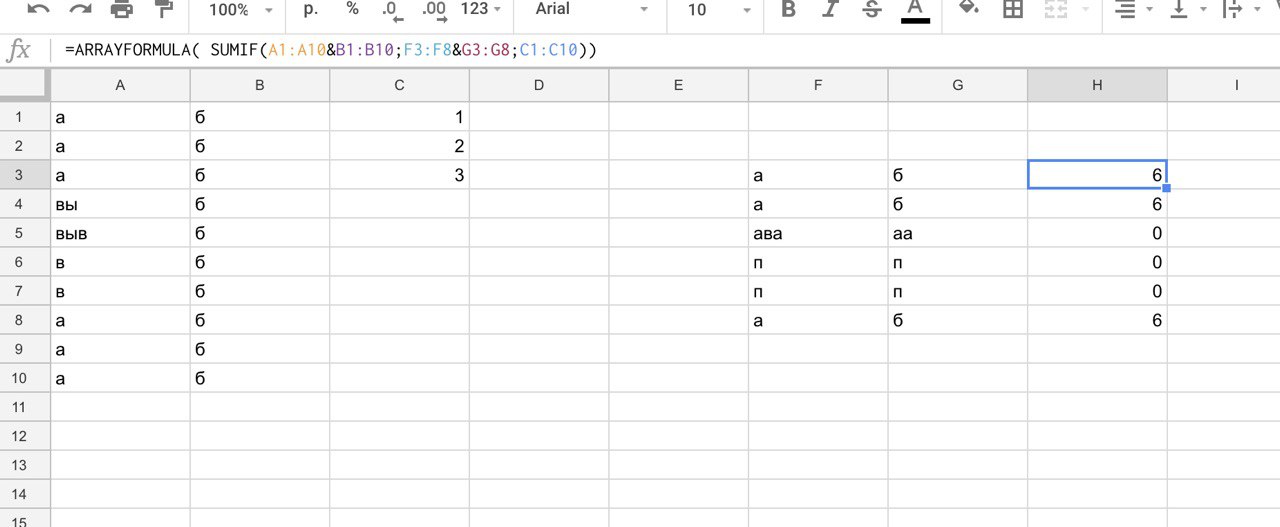Viewport: 1280px width, 527px height.
Task: Select cell A1 containing а
Action: click(120, 117)
